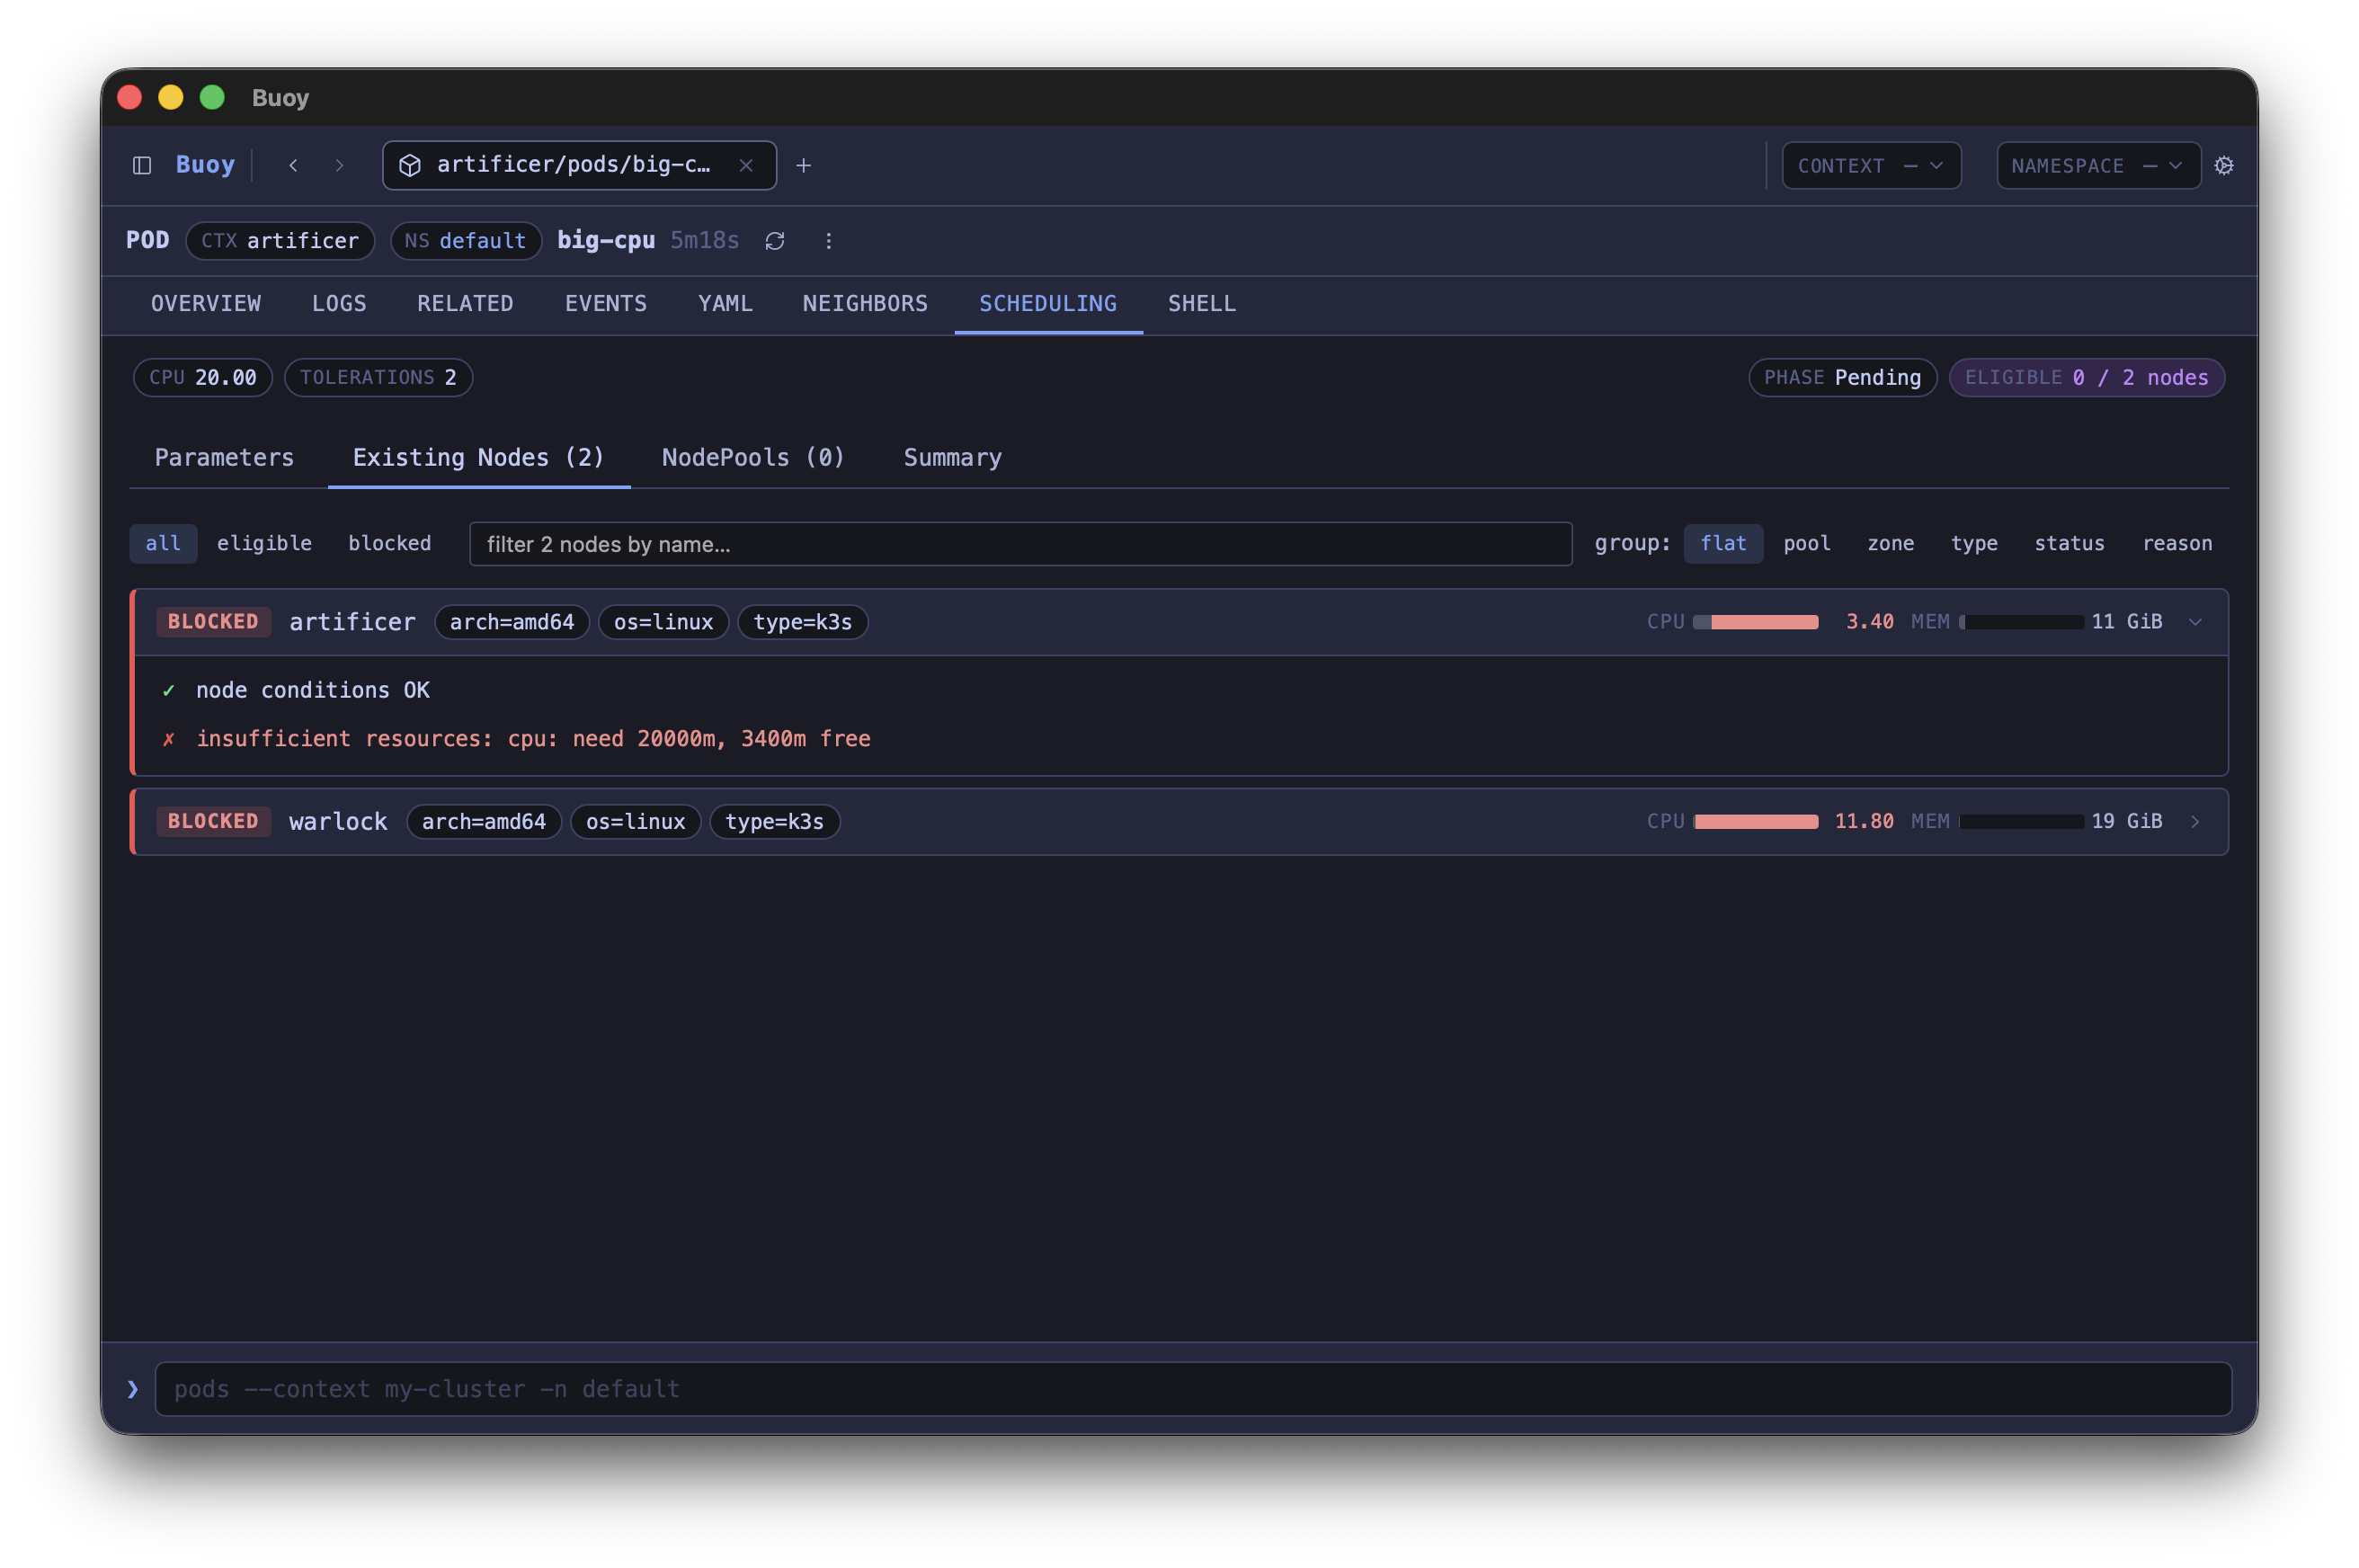This screenshot has width=2359, height=1568.
Task: Switch to the OVERVIEW tab
Action: (x=206, y=303)
